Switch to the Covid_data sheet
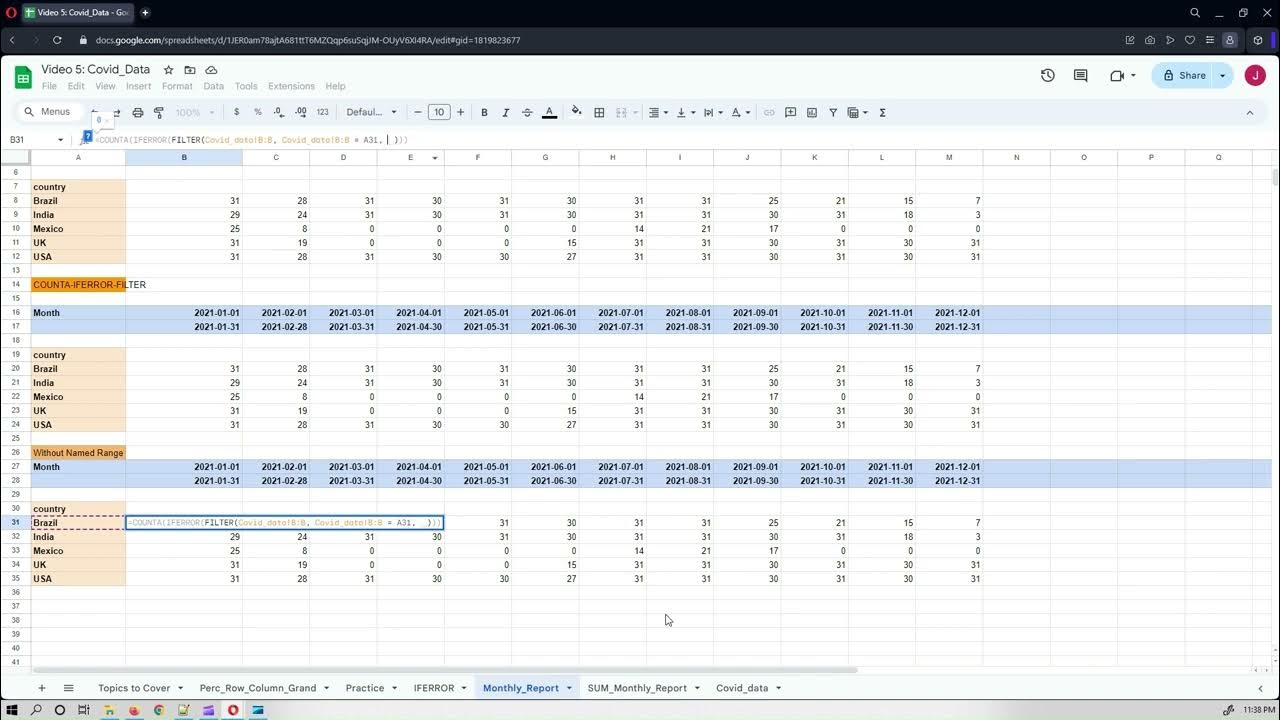The image size is (1280, 720). click(742, 688)
